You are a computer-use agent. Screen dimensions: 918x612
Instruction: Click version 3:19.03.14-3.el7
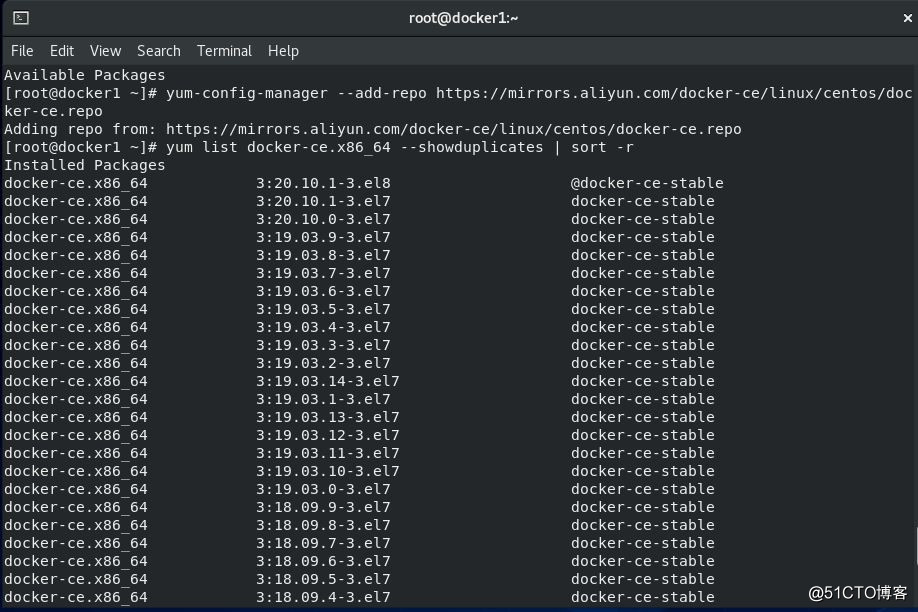pos(328,381)
